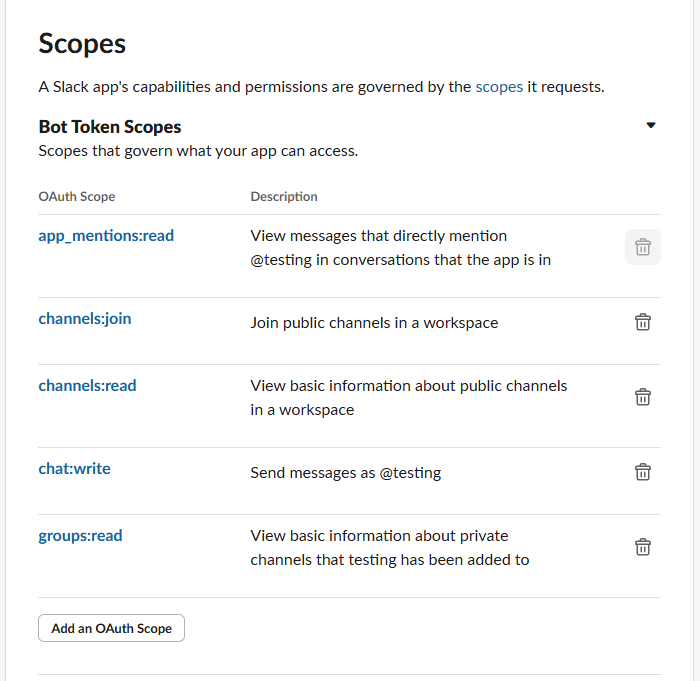Click the OAuth Scope column header
Image resolution: width=700 pixels, height=681 pixels.
[77, 197]
